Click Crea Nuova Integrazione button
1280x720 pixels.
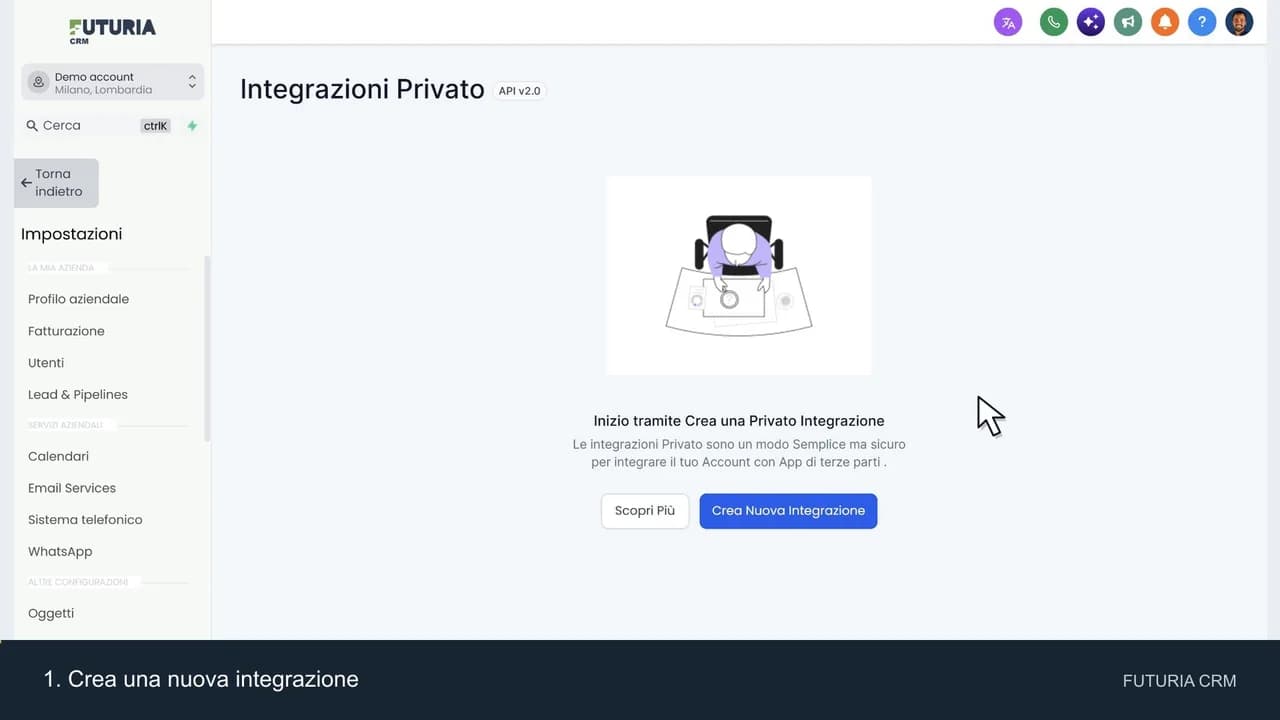[x=788, y=511]
